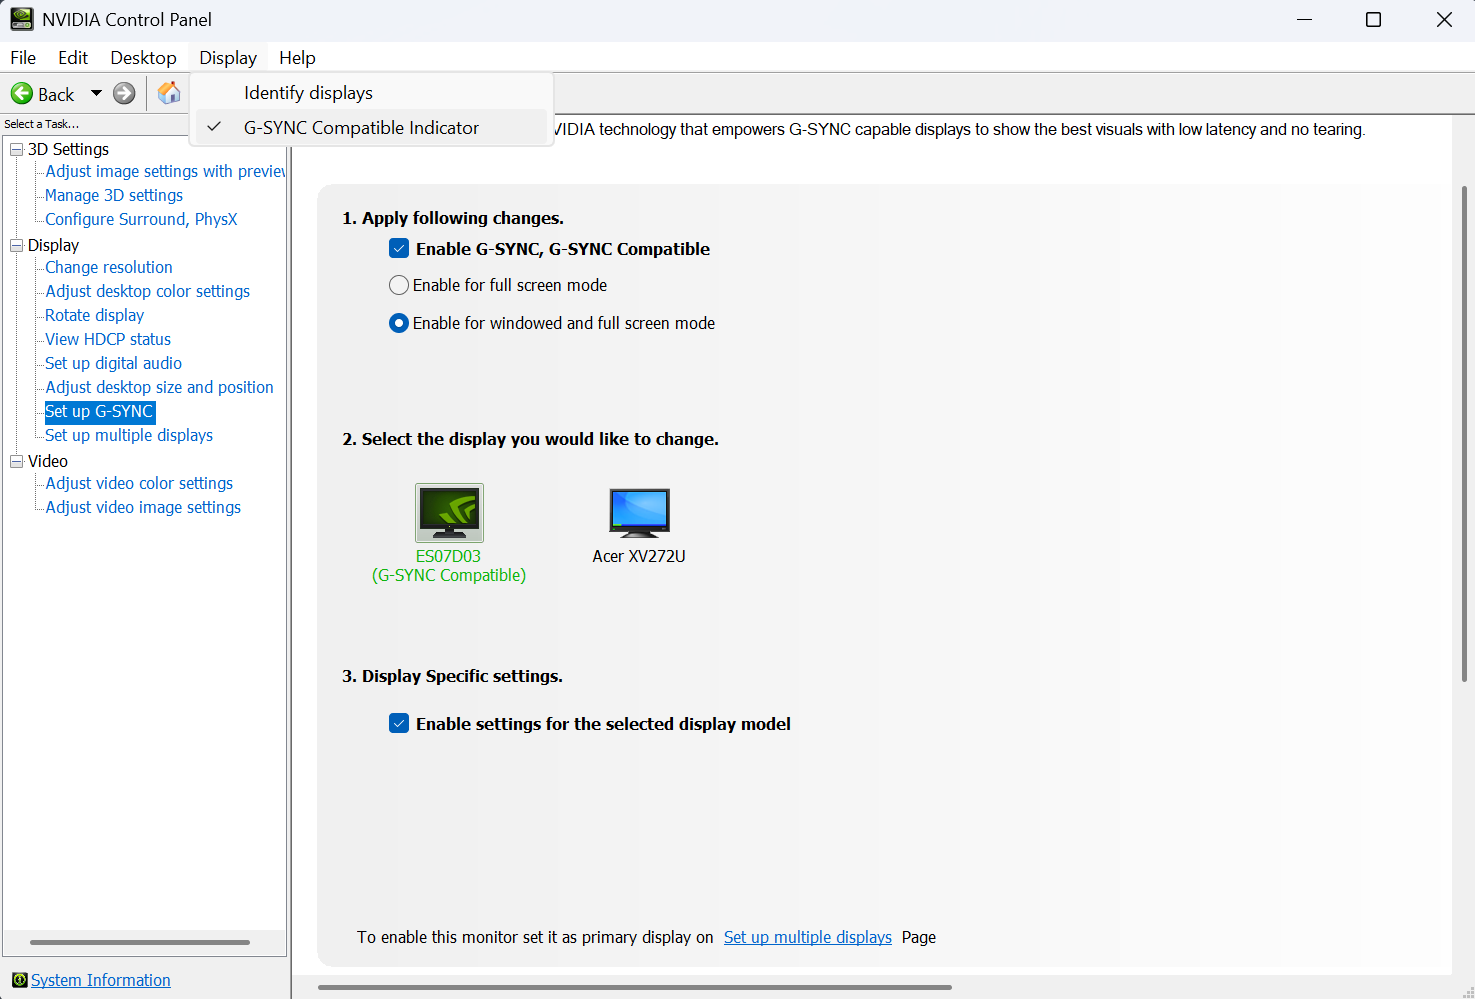
Task: Choose Identify displays from Display menu
Action: [x=371, y=93]
